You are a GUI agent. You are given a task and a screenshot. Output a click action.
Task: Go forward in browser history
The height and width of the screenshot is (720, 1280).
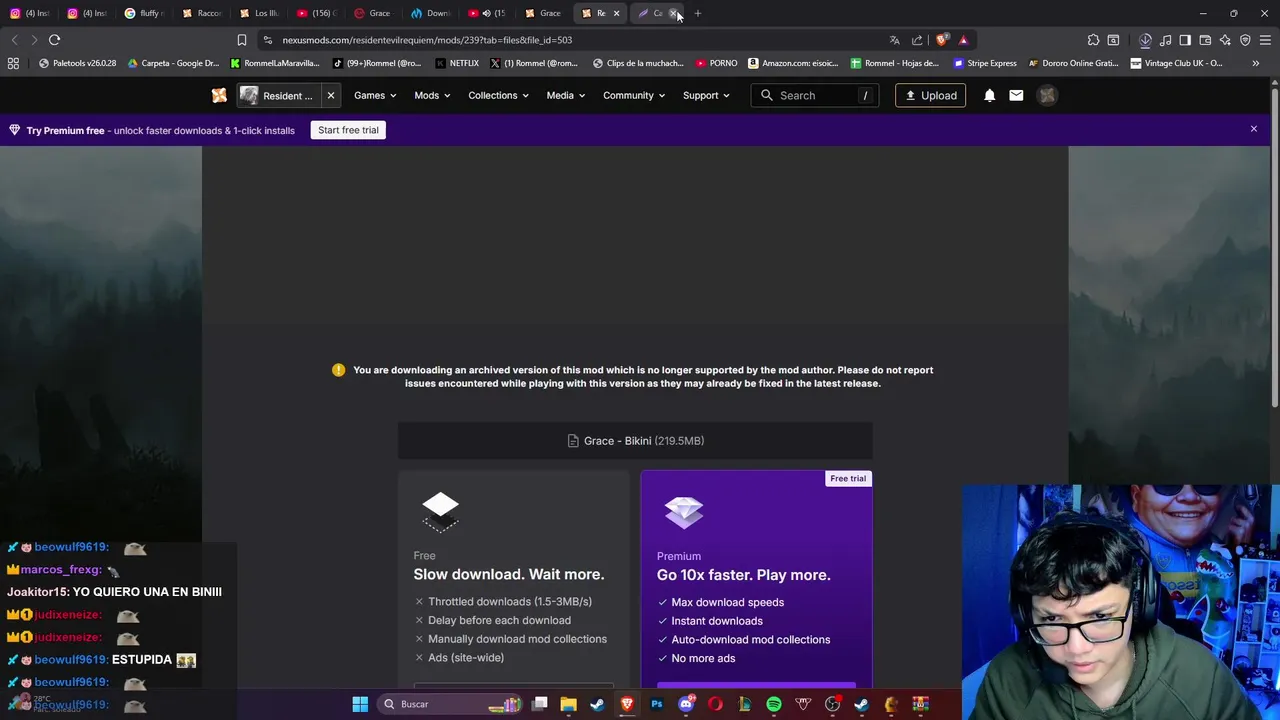click(34, 40)
